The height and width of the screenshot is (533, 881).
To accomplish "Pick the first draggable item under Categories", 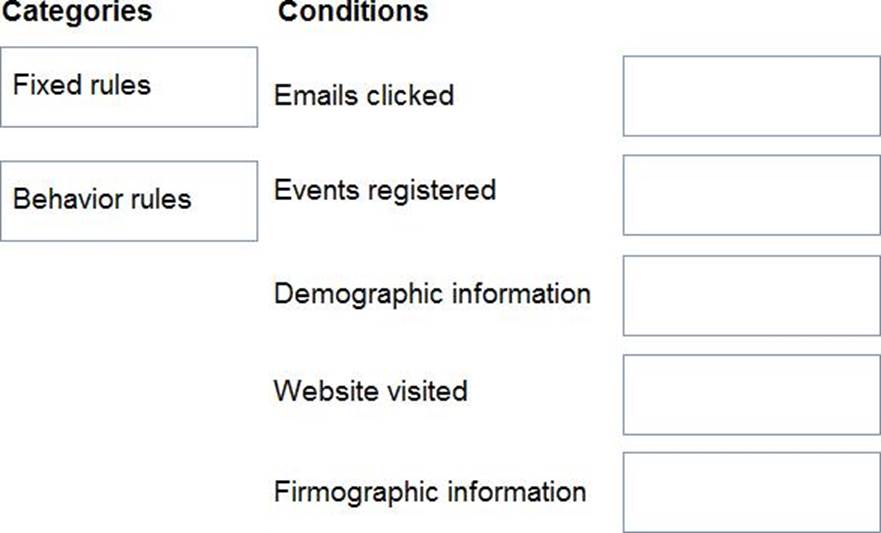I will (128, 86).
